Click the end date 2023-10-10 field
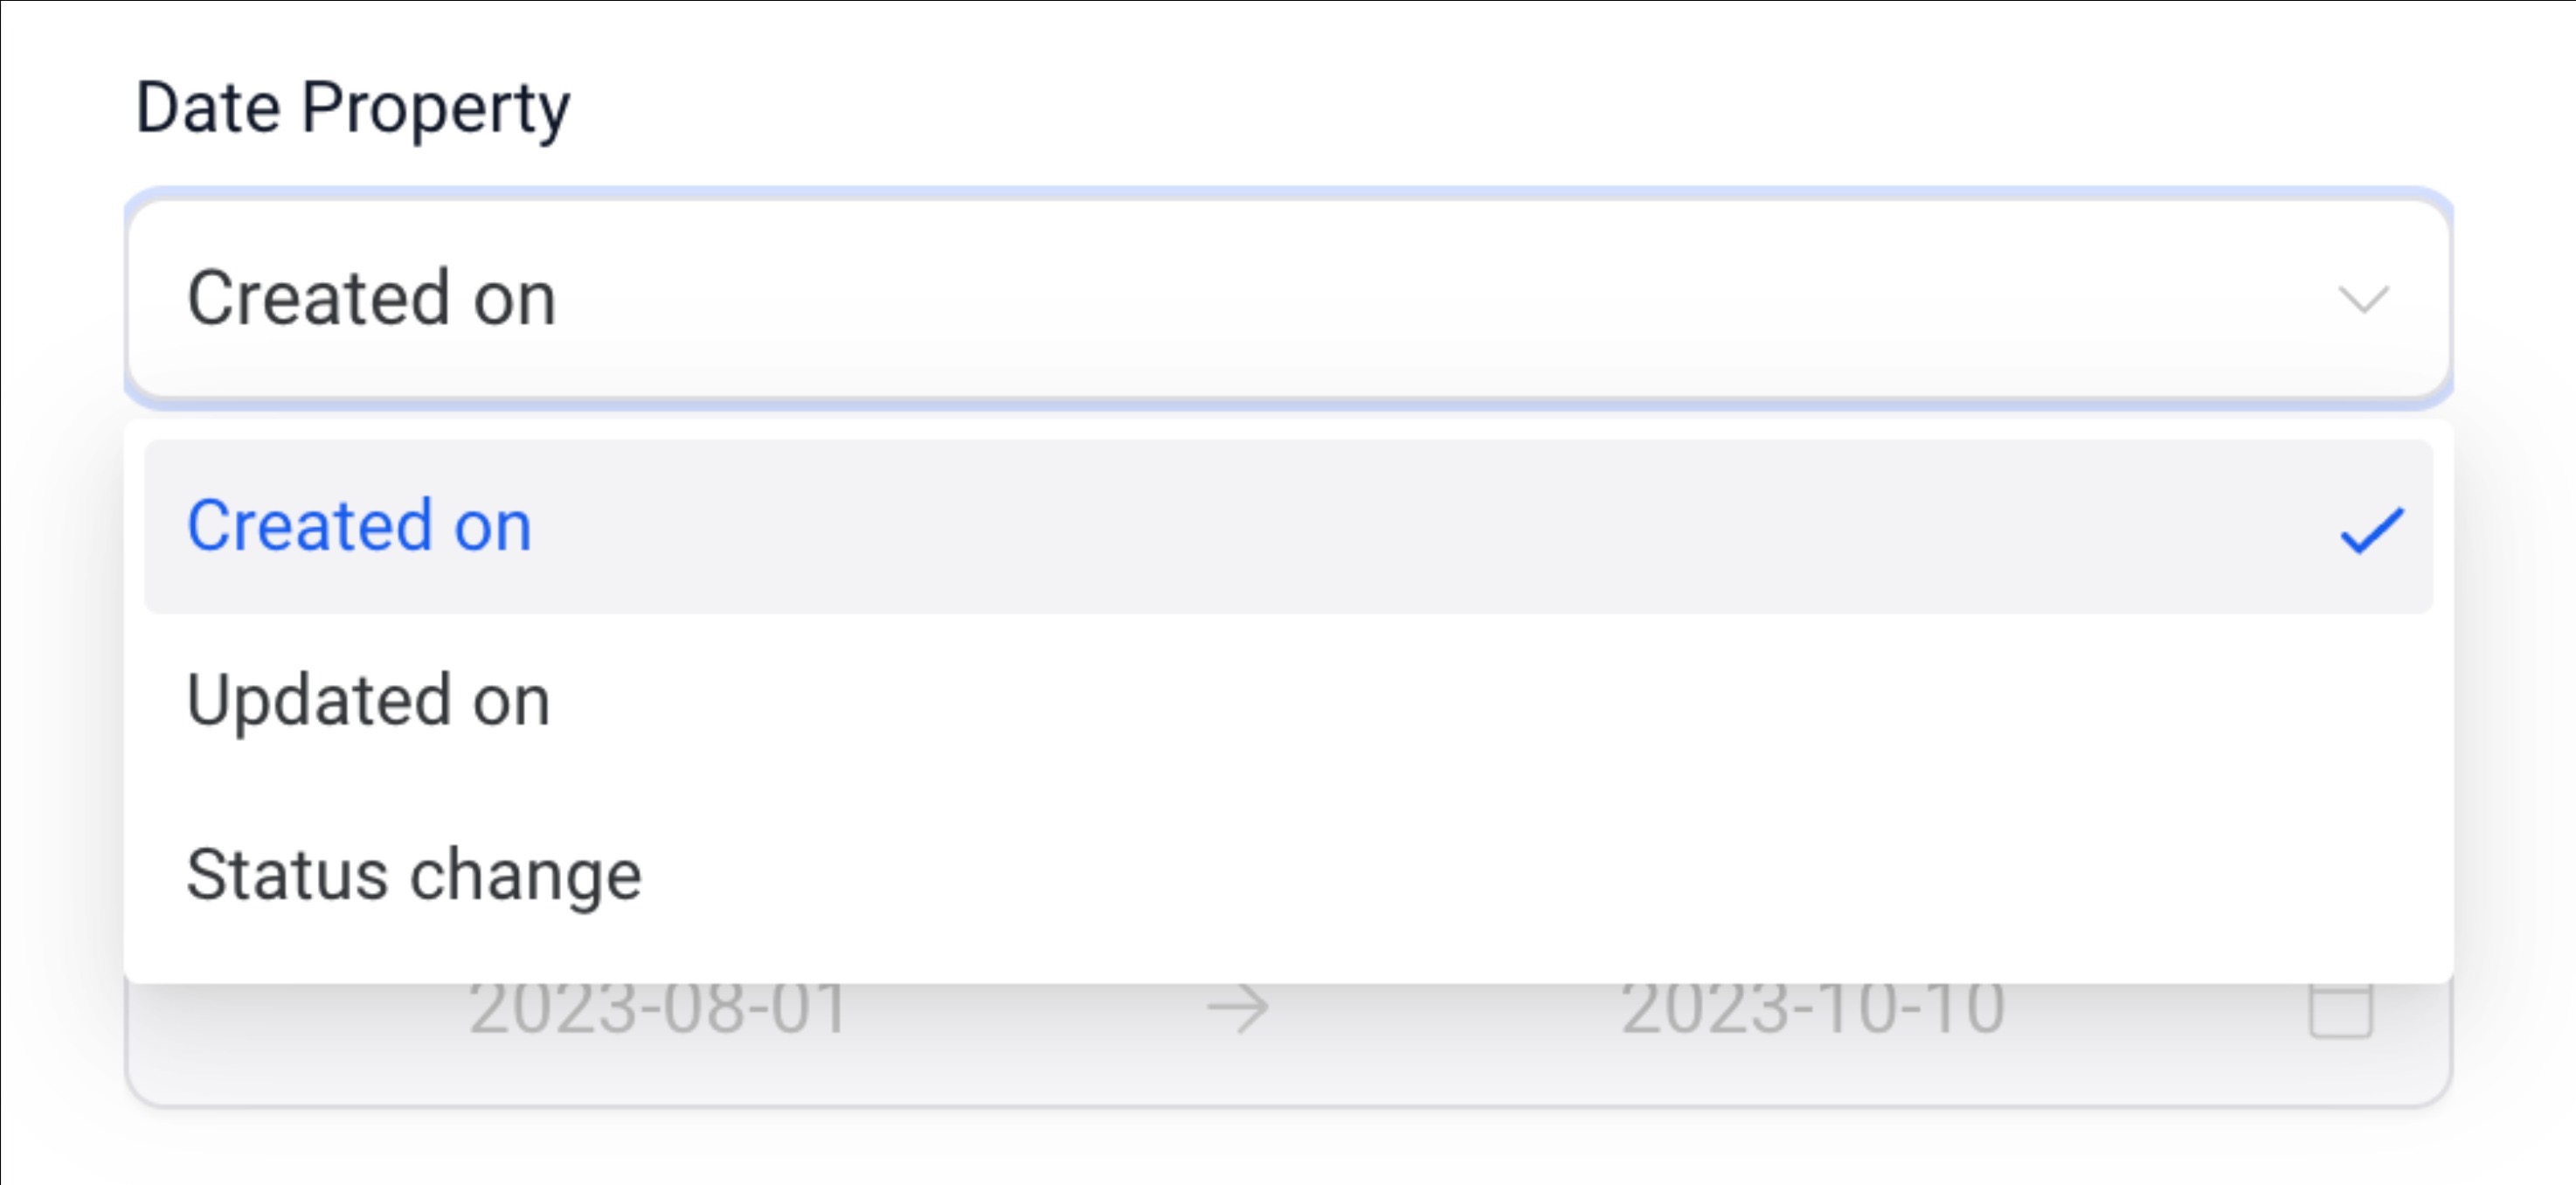The height and width of the screenshot is (1185, 2576). 1813,1008
